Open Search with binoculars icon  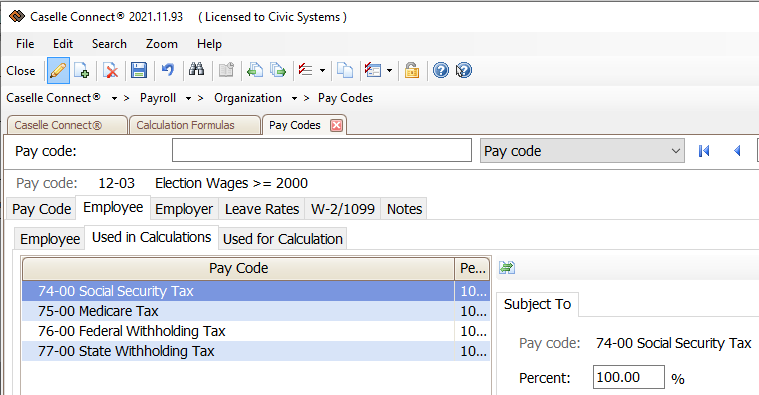tap(197, 70)
